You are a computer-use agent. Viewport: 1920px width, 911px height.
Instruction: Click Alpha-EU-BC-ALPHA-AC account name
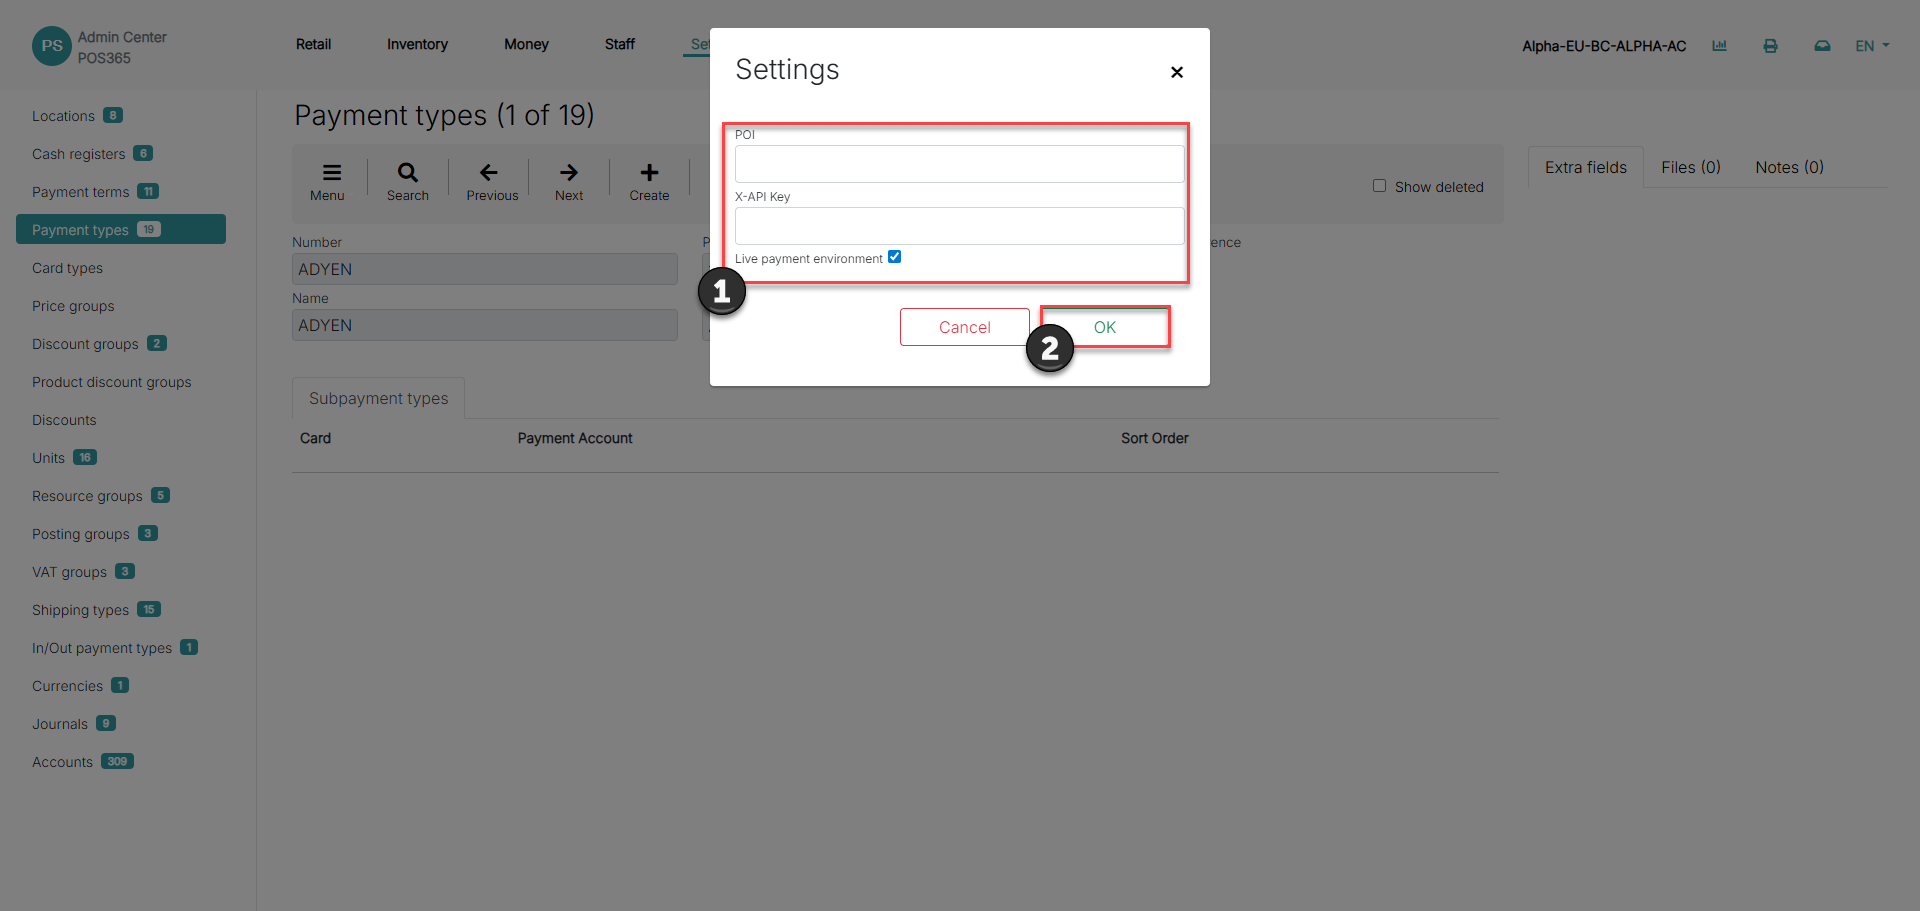[x=1604, y=46]
